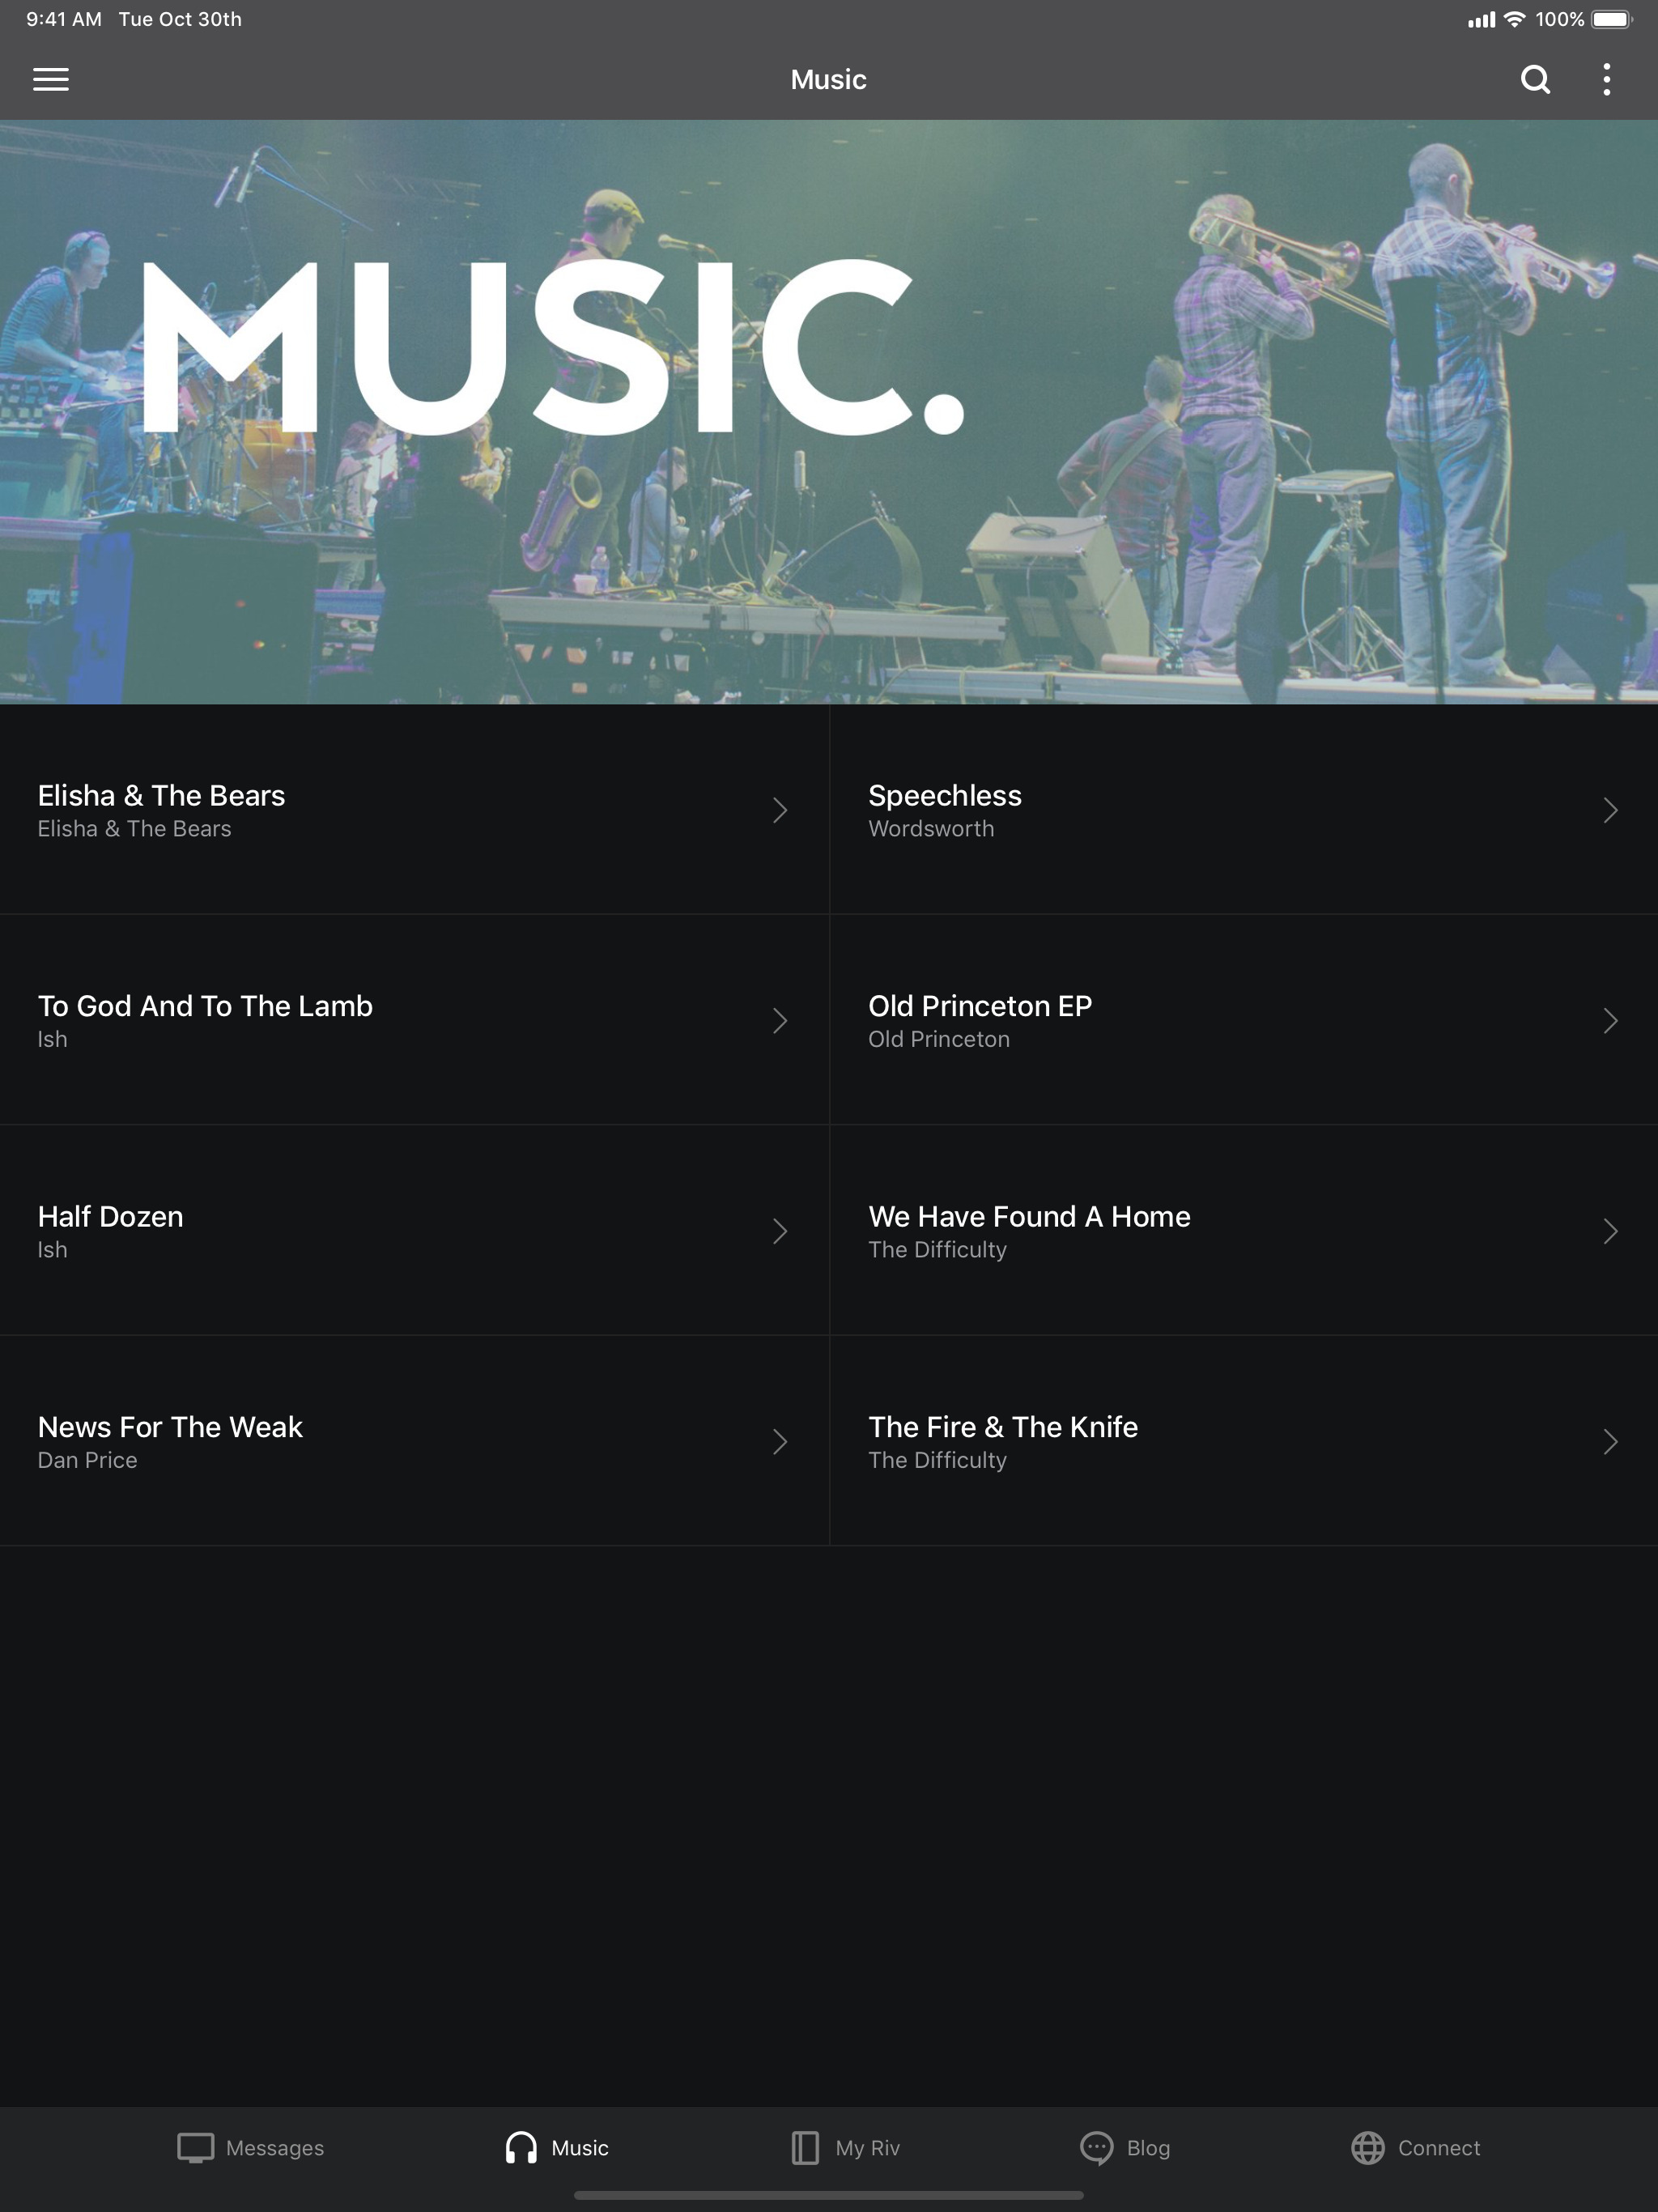
Task: Select the Music tab label
Action: 580,2148
